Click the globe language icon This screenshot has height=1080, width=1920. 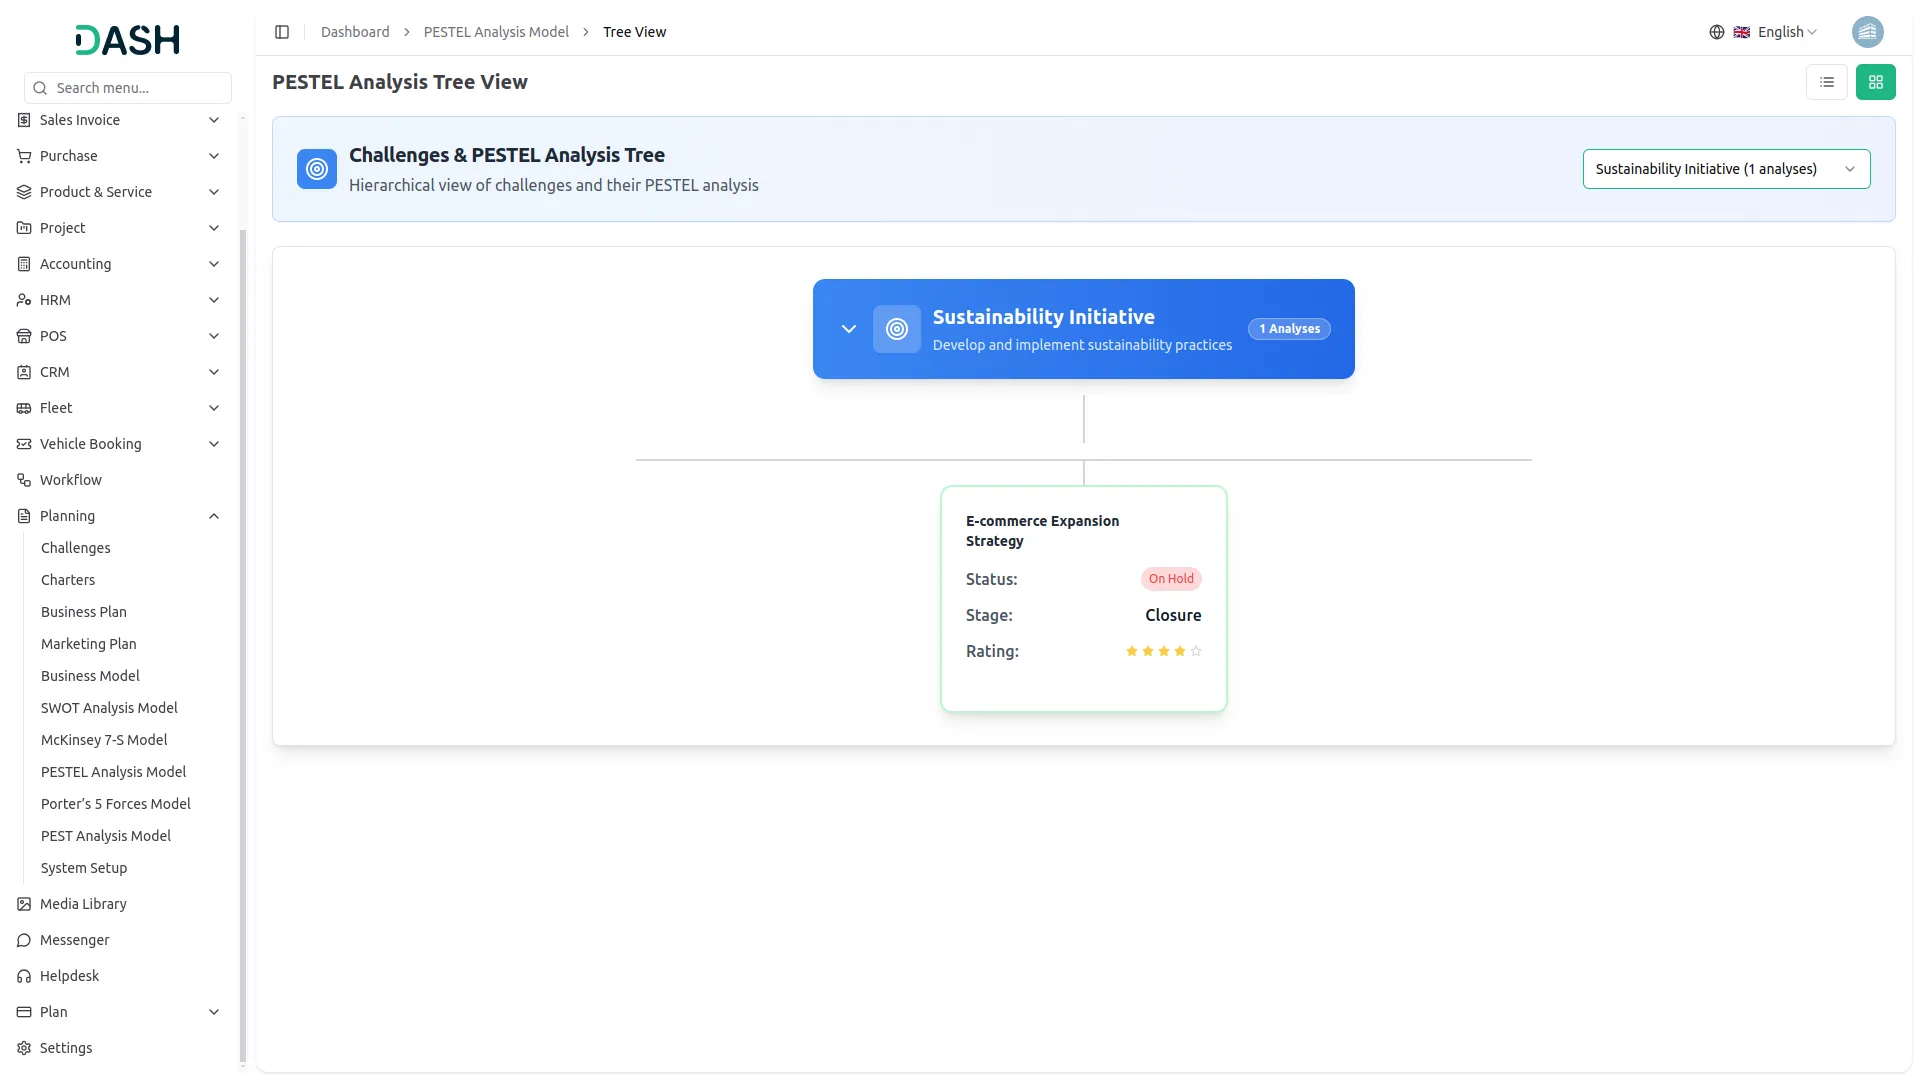(1716, 32)
